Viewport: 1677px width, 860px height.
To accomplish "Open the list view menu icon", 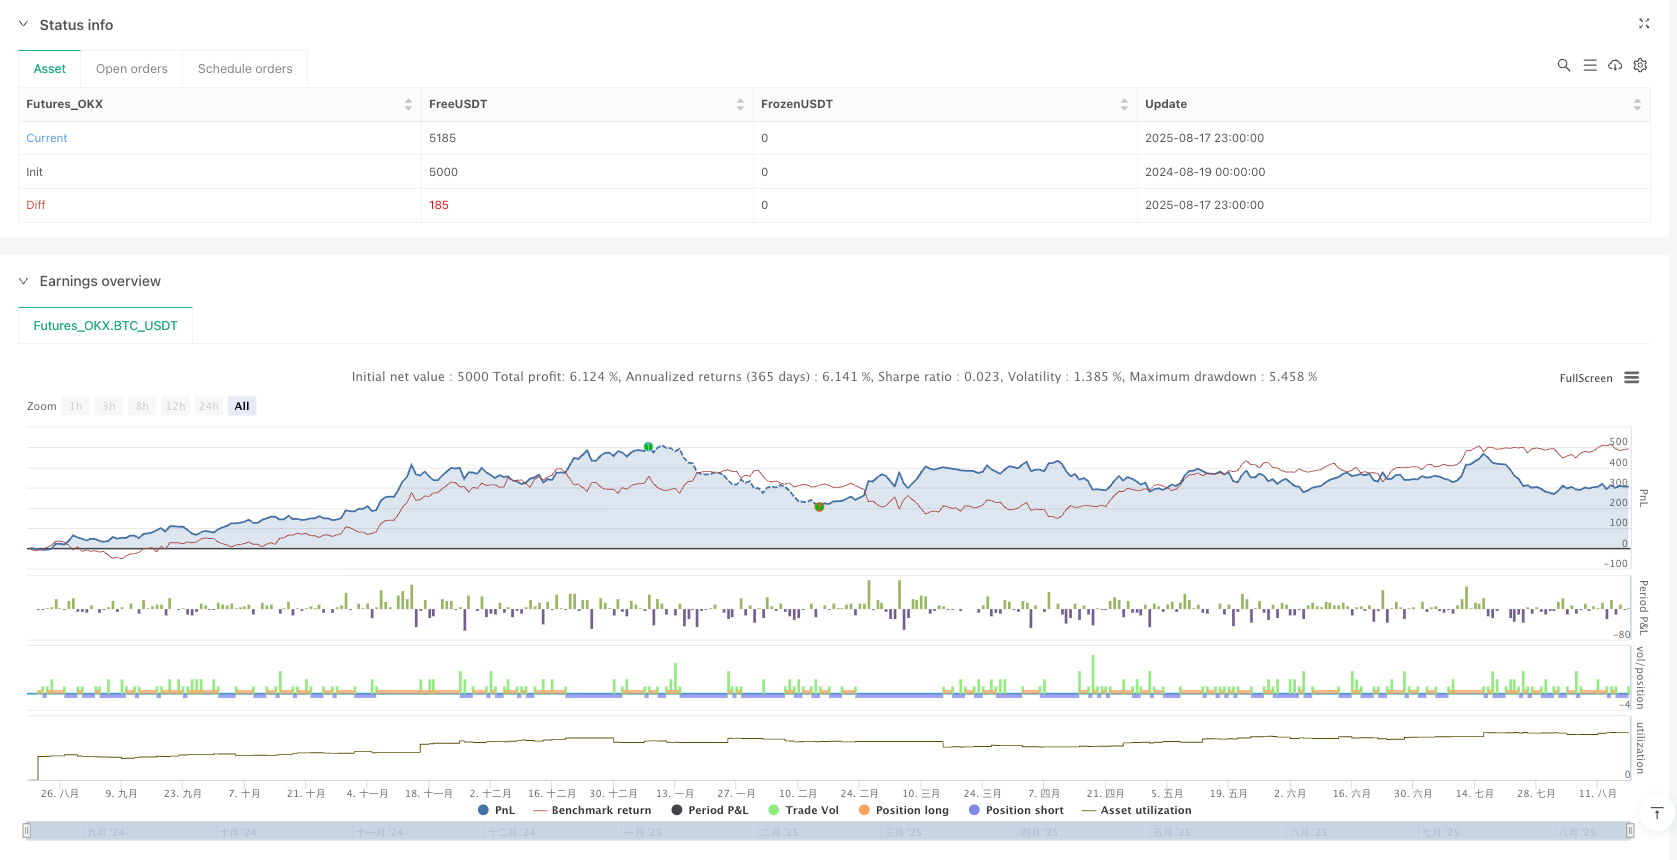I will tap(1589, 65).
